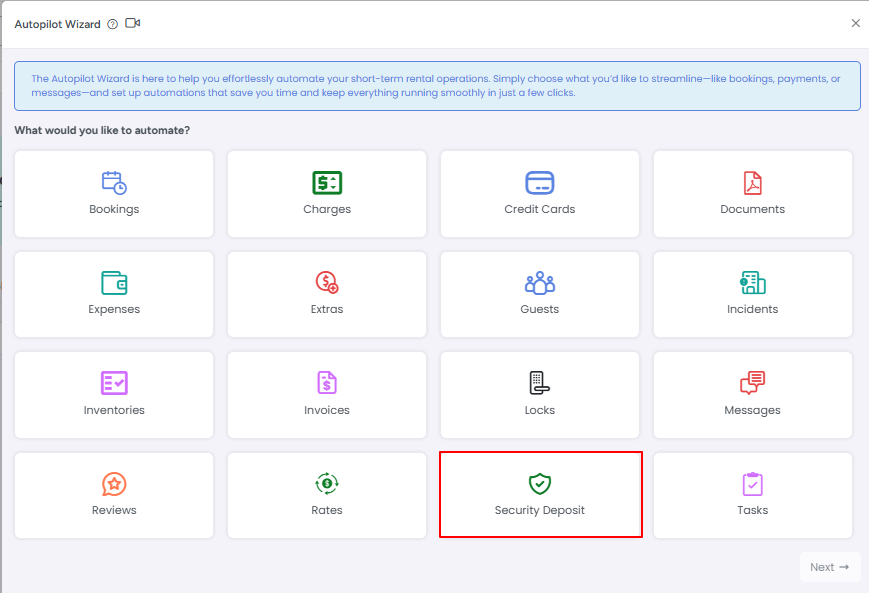Click the 'What would you like to automate?' heading

pos(102,130)
